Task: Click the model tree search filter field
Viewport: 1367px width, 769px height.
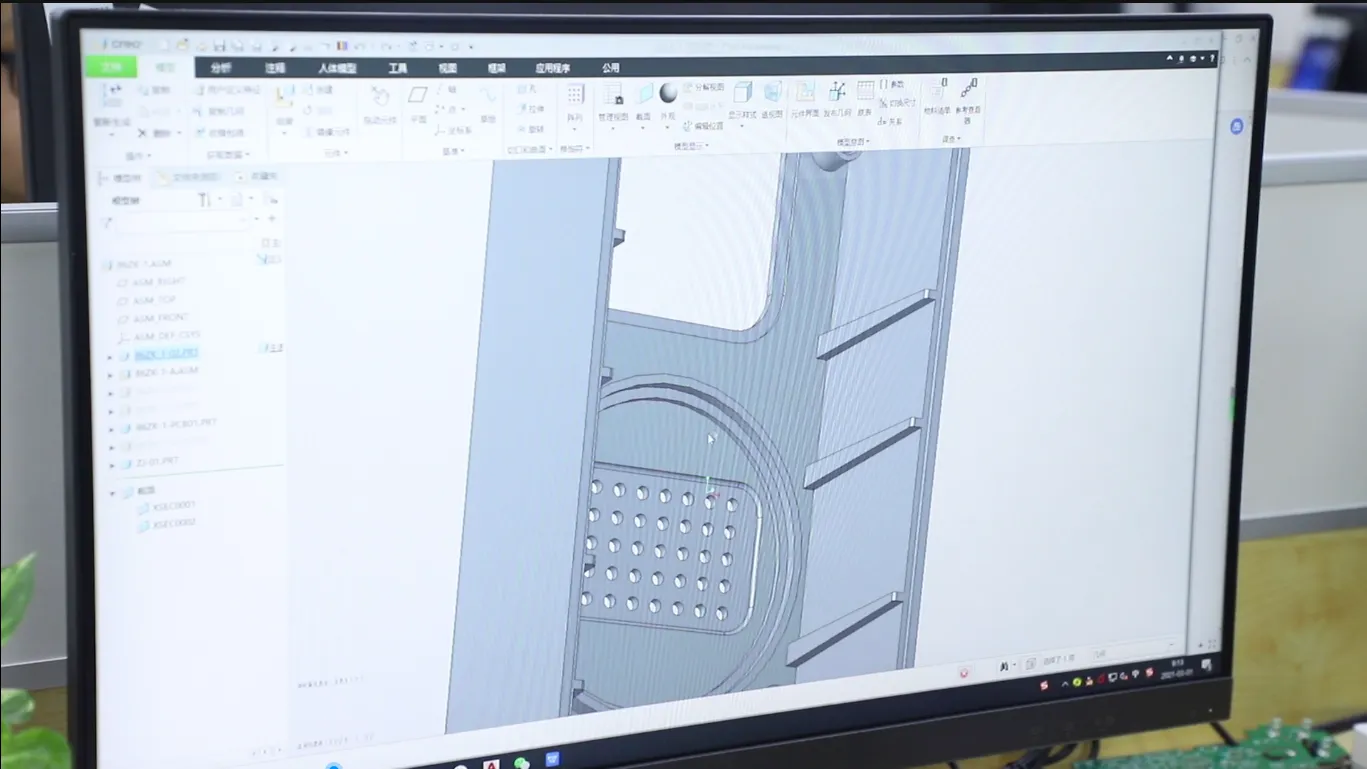Action: [180, 221]
